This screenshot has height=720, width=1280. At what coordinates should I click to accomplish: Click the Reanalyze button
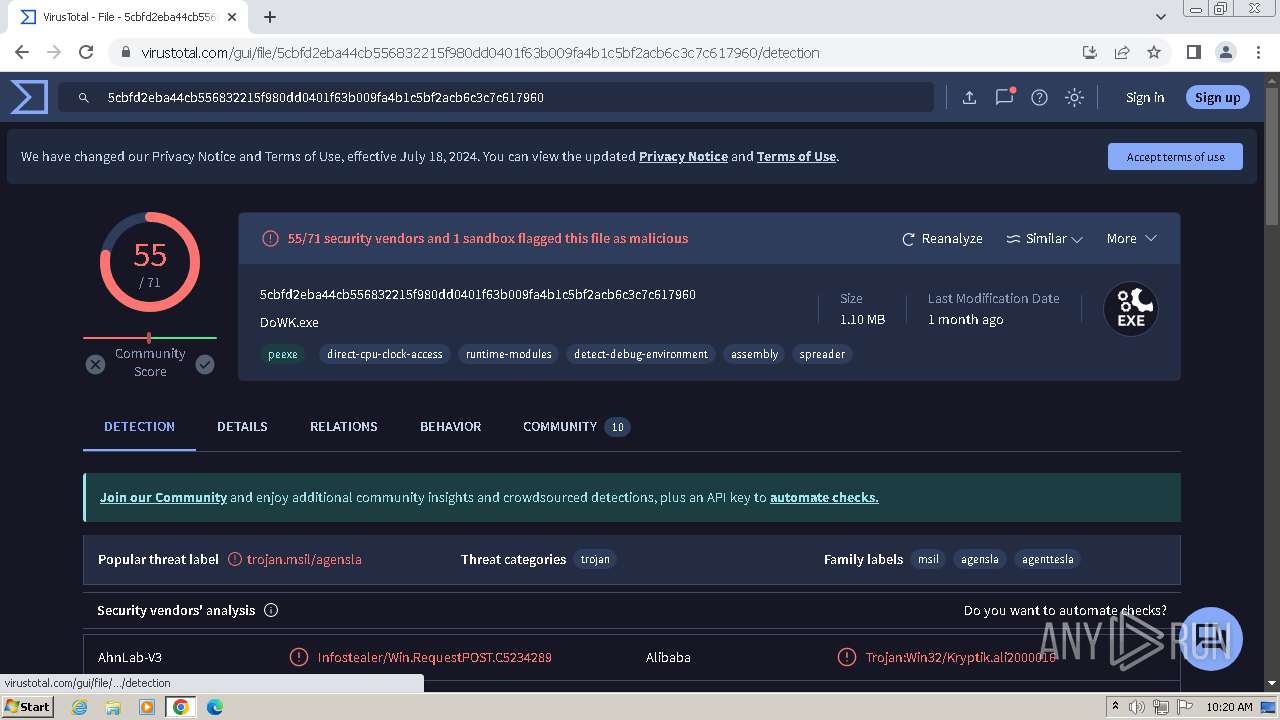coord(942,238)
